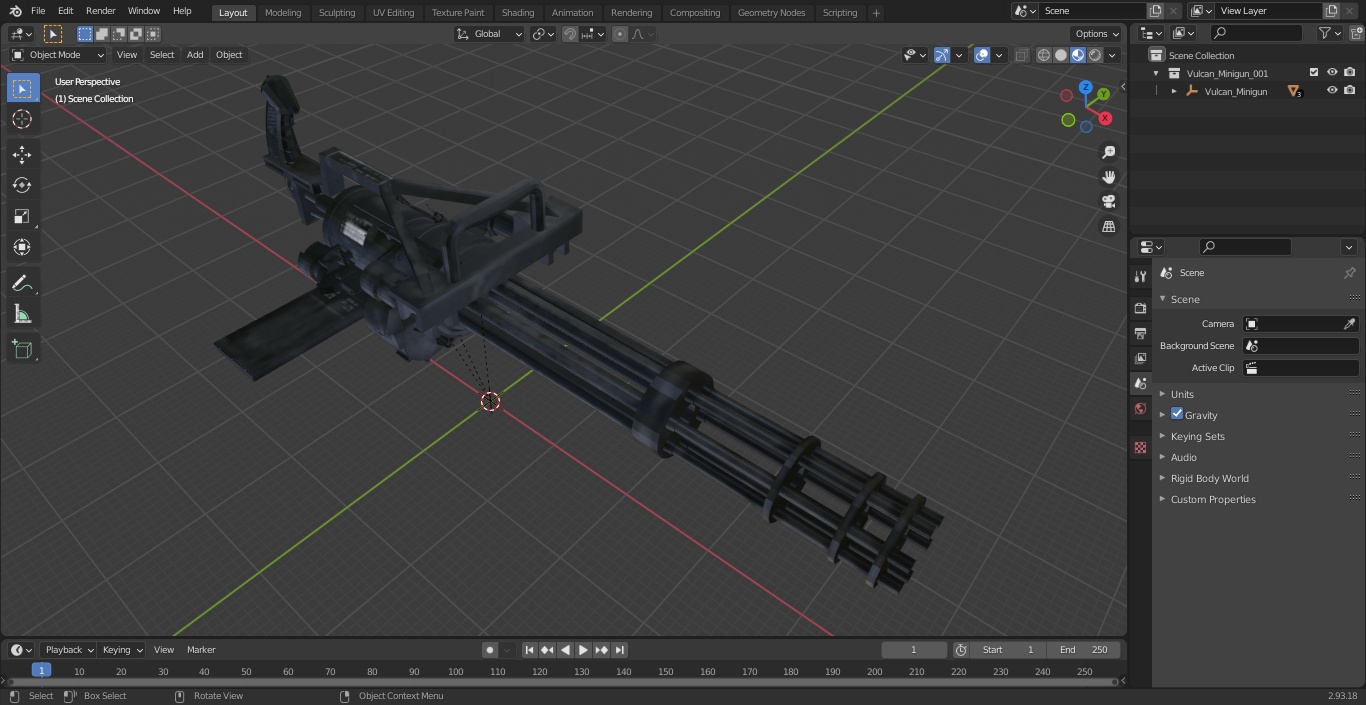
Task: Activate the Cursor tool
Action: (22, 119)
